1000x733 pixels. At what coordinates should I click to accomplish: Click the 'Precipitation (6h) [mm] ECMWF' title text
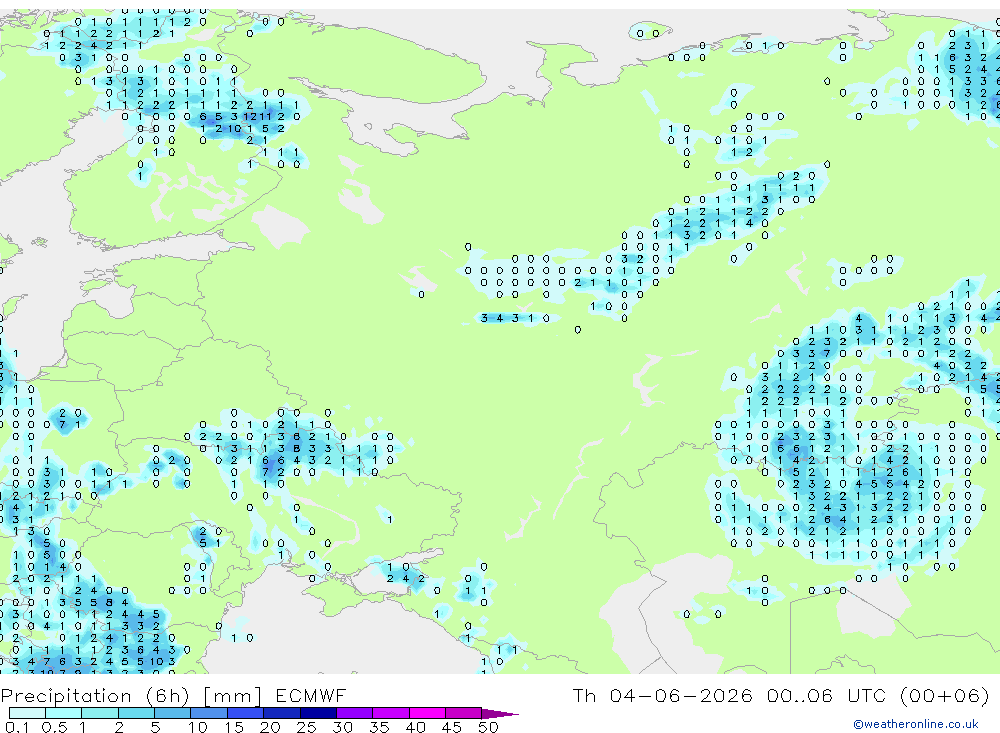coord(173,695)
